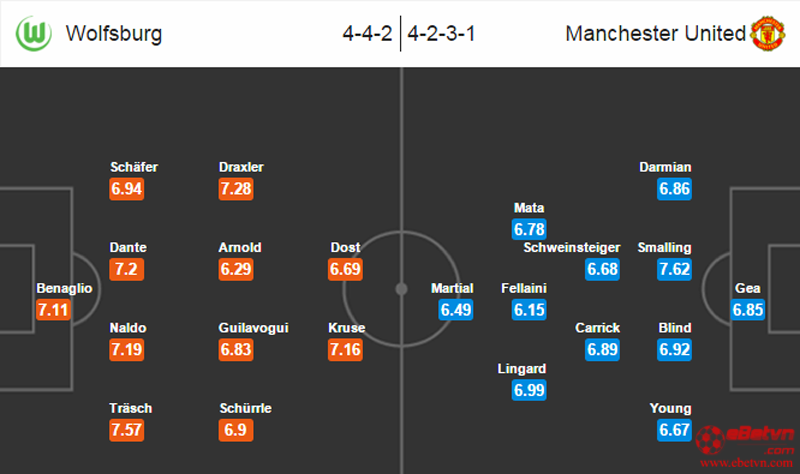Click Gea's 6.85 goalkeeper rating
Image resolution: width=800 pixels, height=474 pixels.
(x=747, y=310)
